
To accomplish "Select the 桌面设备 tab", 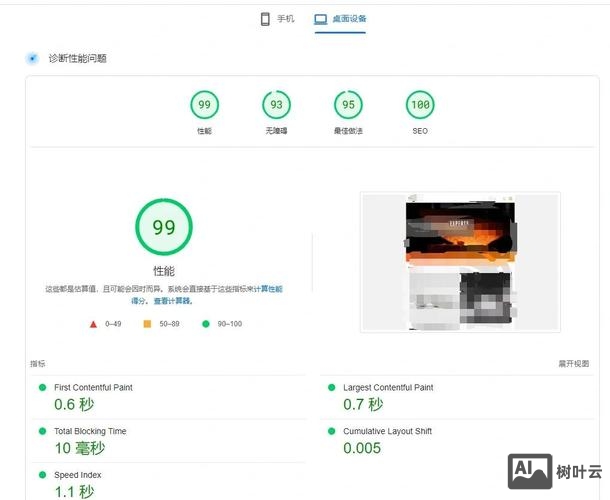I will point(340,19).
